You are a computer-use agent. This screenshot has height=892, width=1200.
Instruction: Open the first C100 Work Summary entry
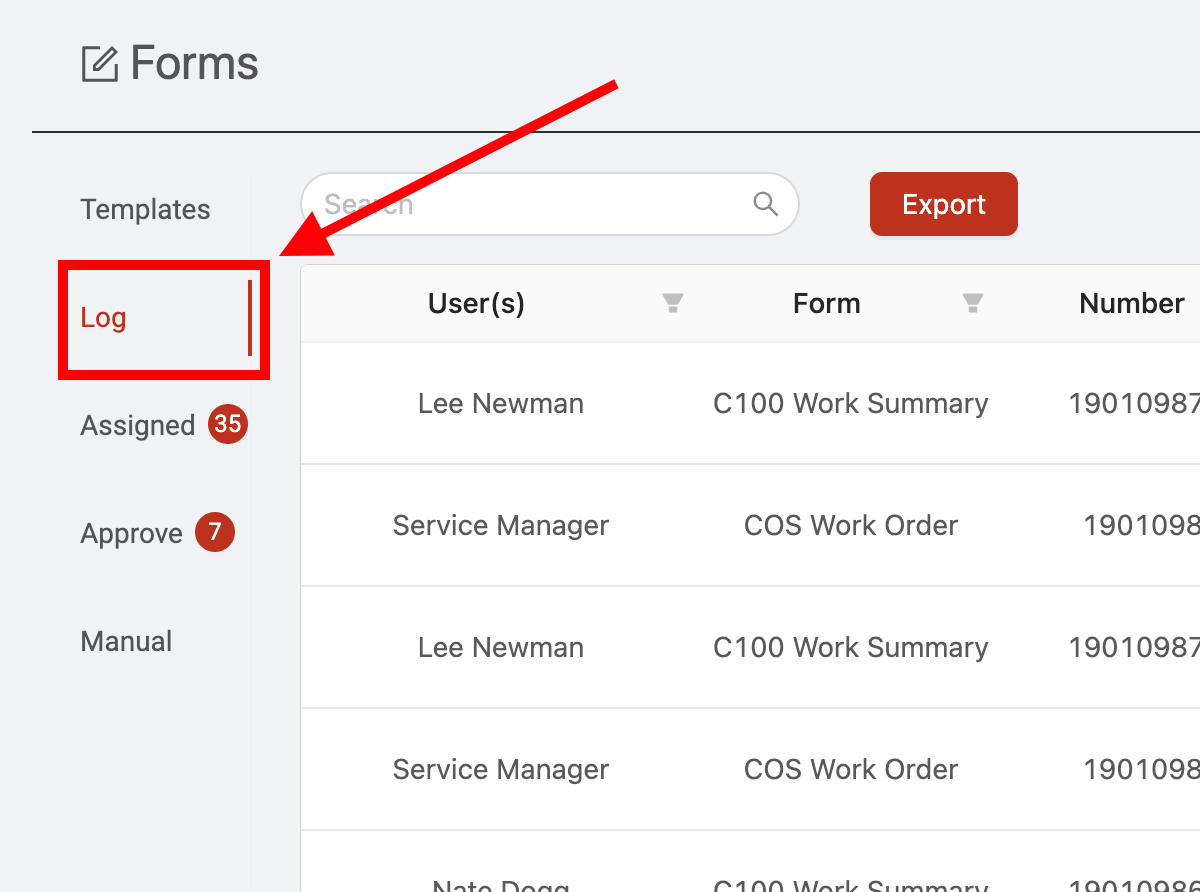[x=851, y=403]
